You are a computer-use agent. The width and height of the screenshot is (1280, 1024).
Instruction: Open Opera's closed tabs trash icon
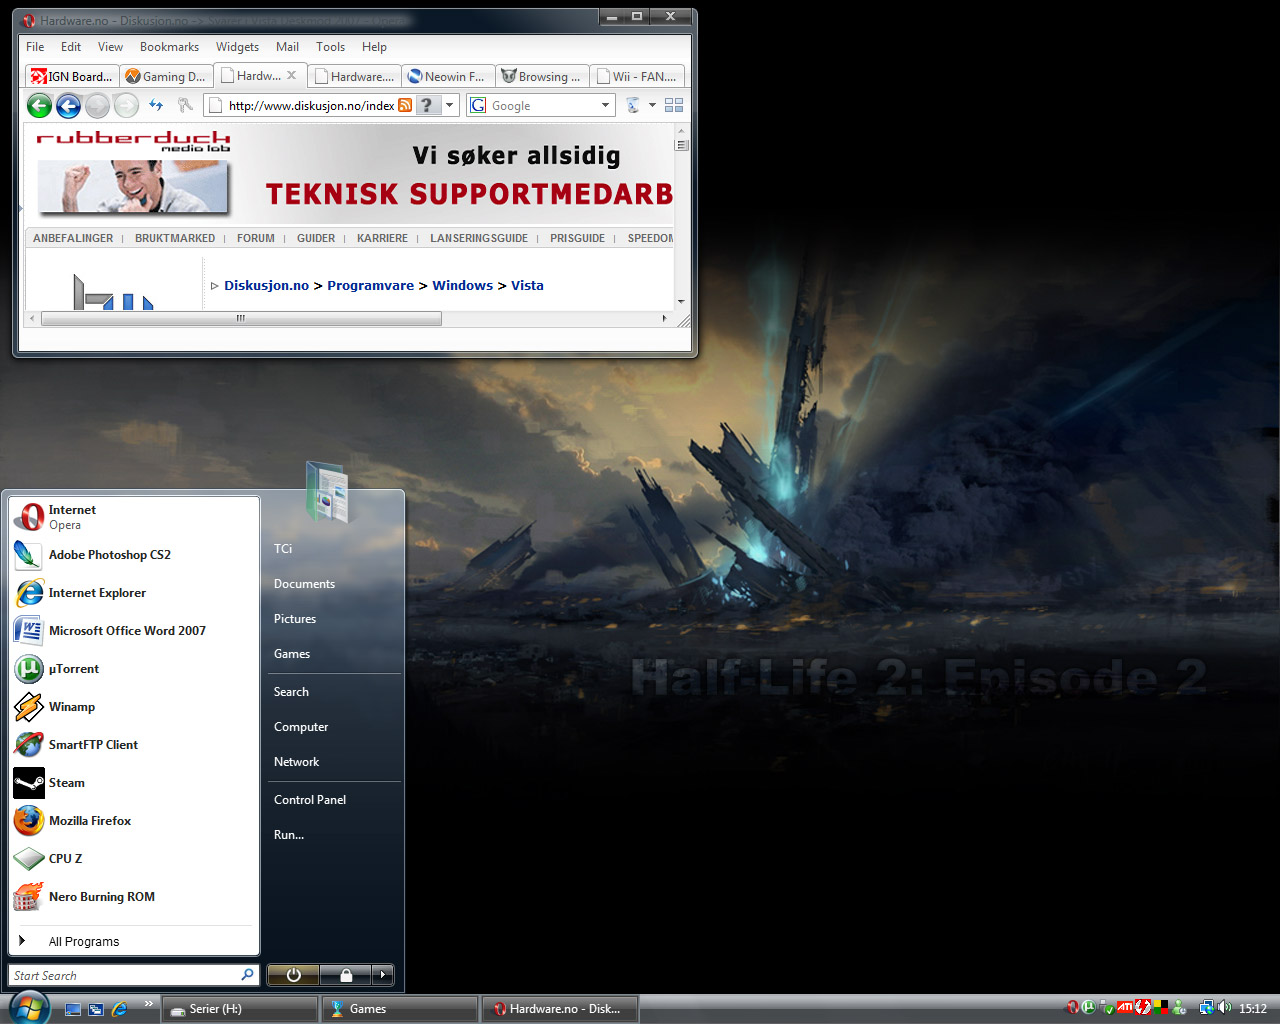tap(632, 105)
